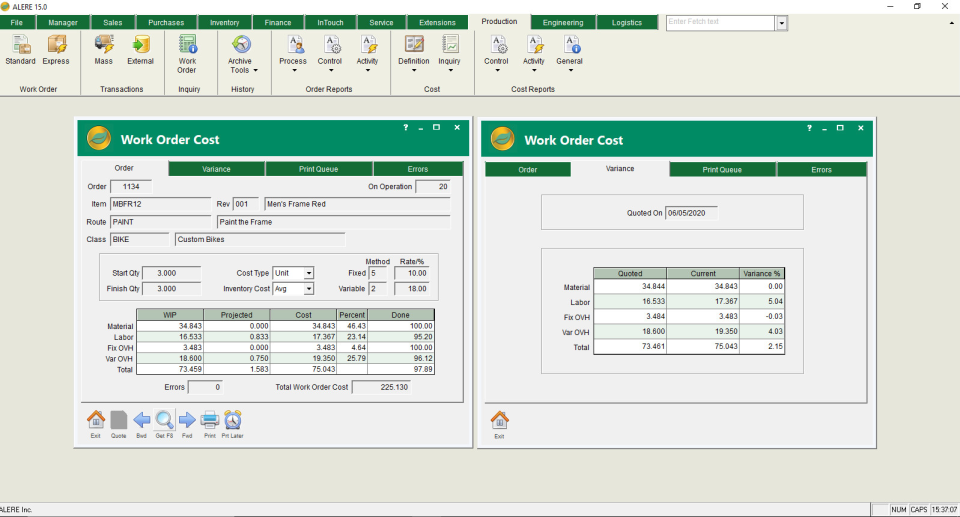Viewport: 960px width, 517px height.
Task: Open the Inventory Cost dropdown
Action: pos(309,289)
